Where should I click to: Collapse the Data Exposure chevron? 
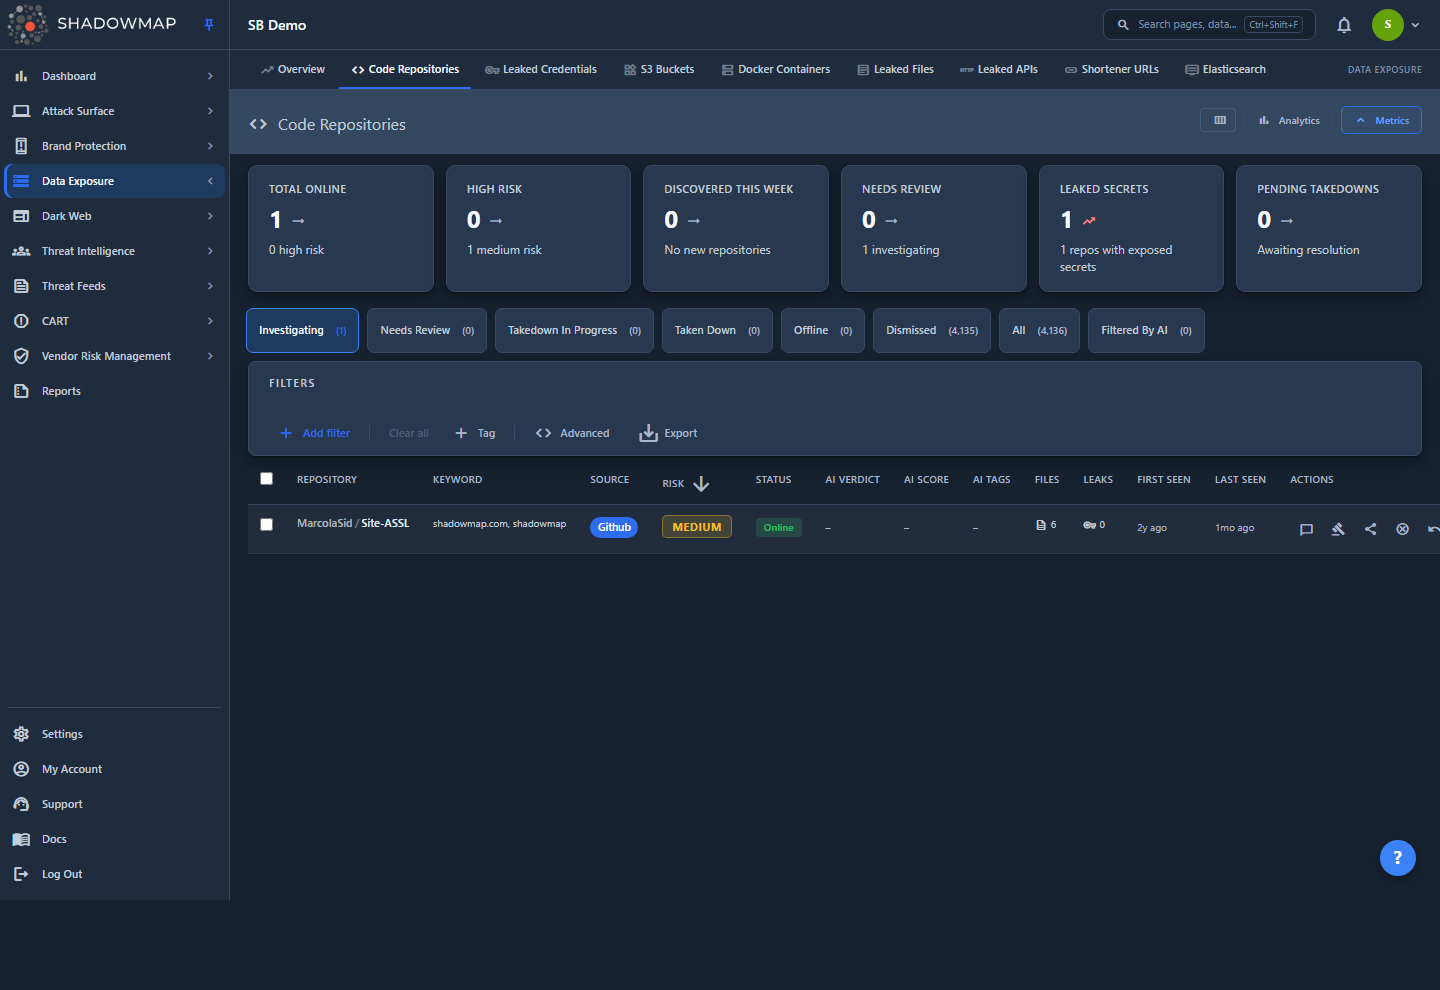coord(210,181)
